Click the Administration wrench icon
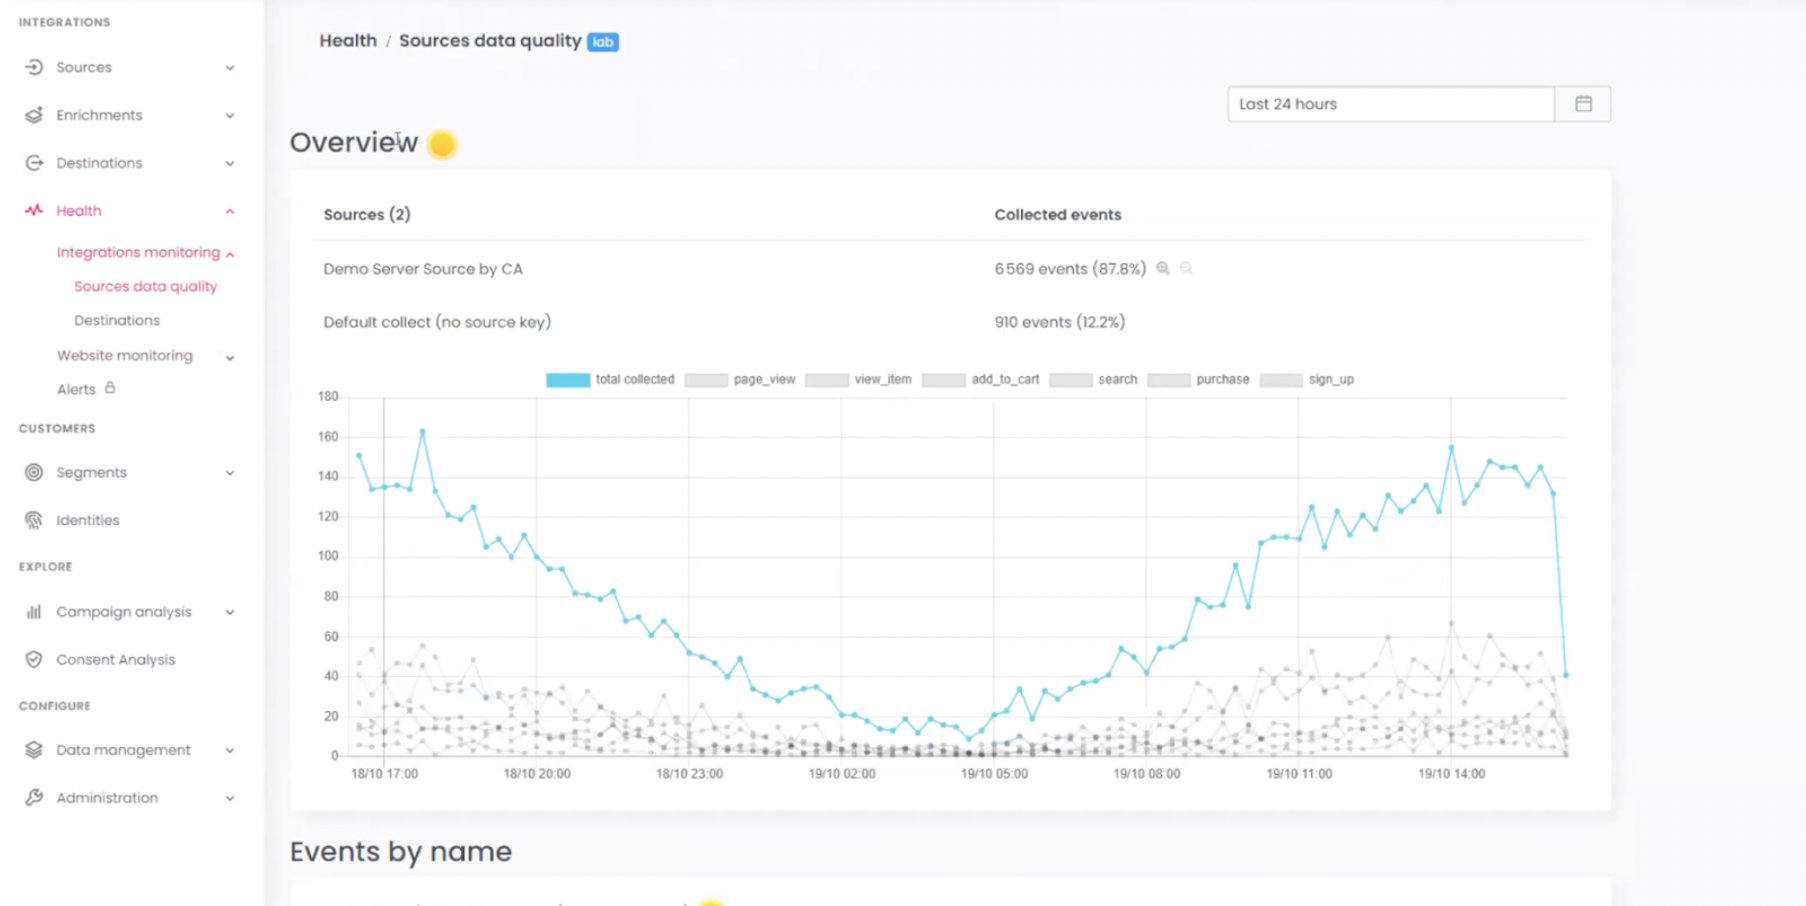 click(34, 797)
